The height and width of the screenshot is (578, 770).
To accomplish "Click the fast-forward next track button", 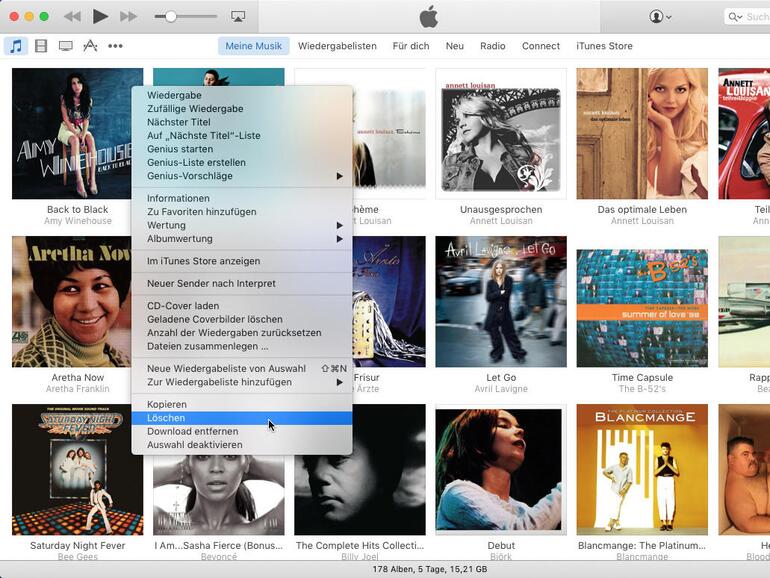I will 128,17.
